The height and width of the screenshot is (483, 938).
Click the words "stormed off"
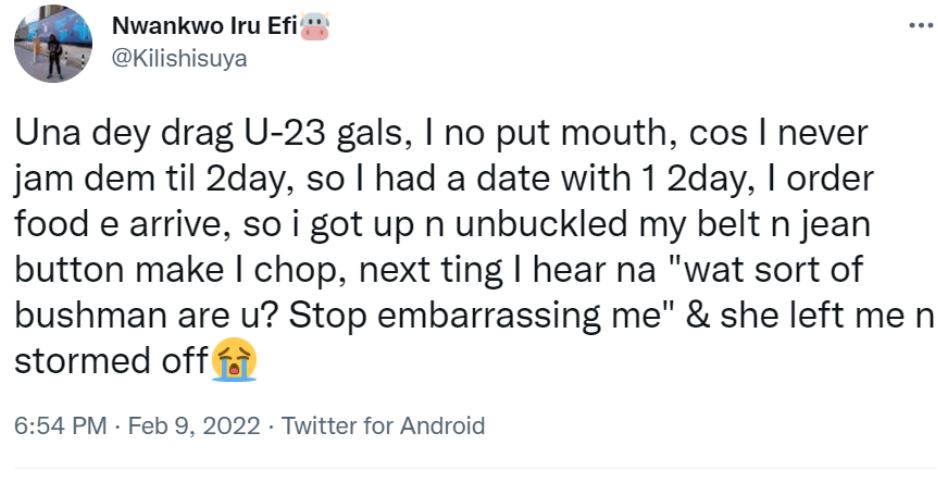click(x=110, y=360)
